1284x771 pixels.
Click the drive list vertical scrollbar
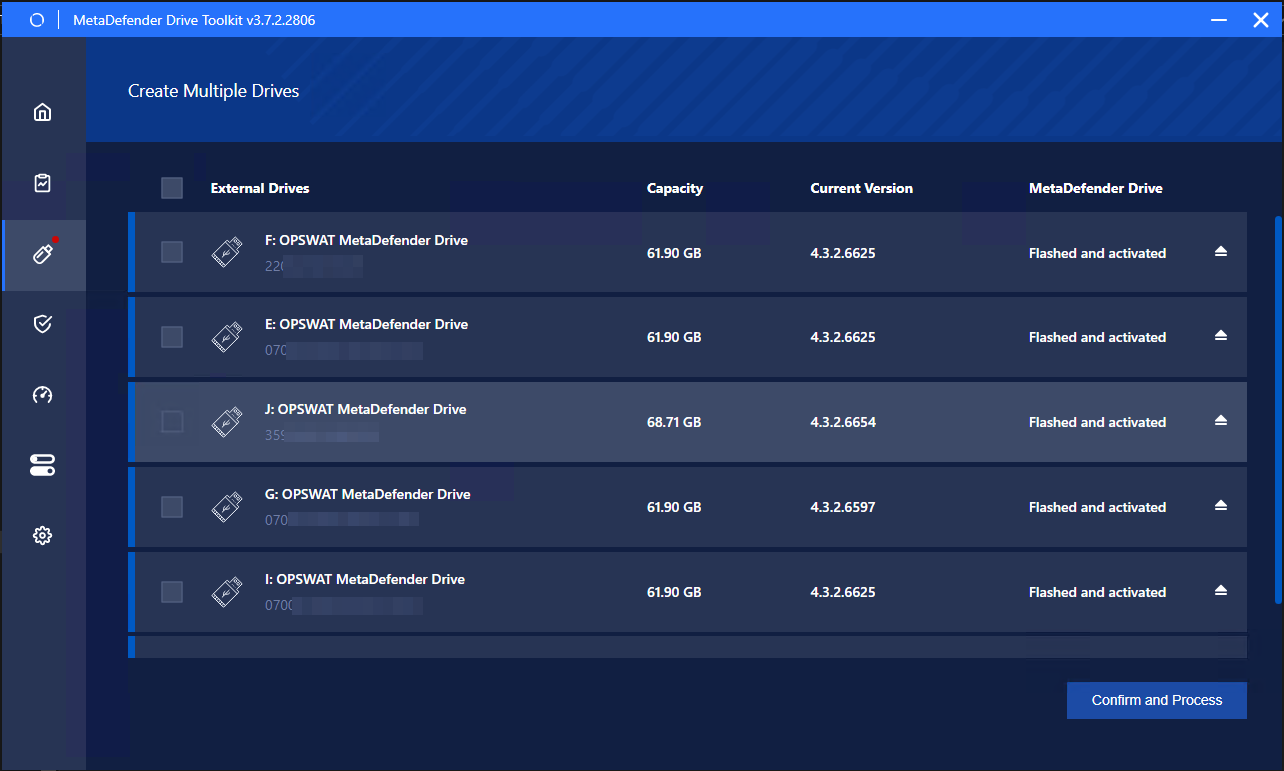[x=1278, y=410]
